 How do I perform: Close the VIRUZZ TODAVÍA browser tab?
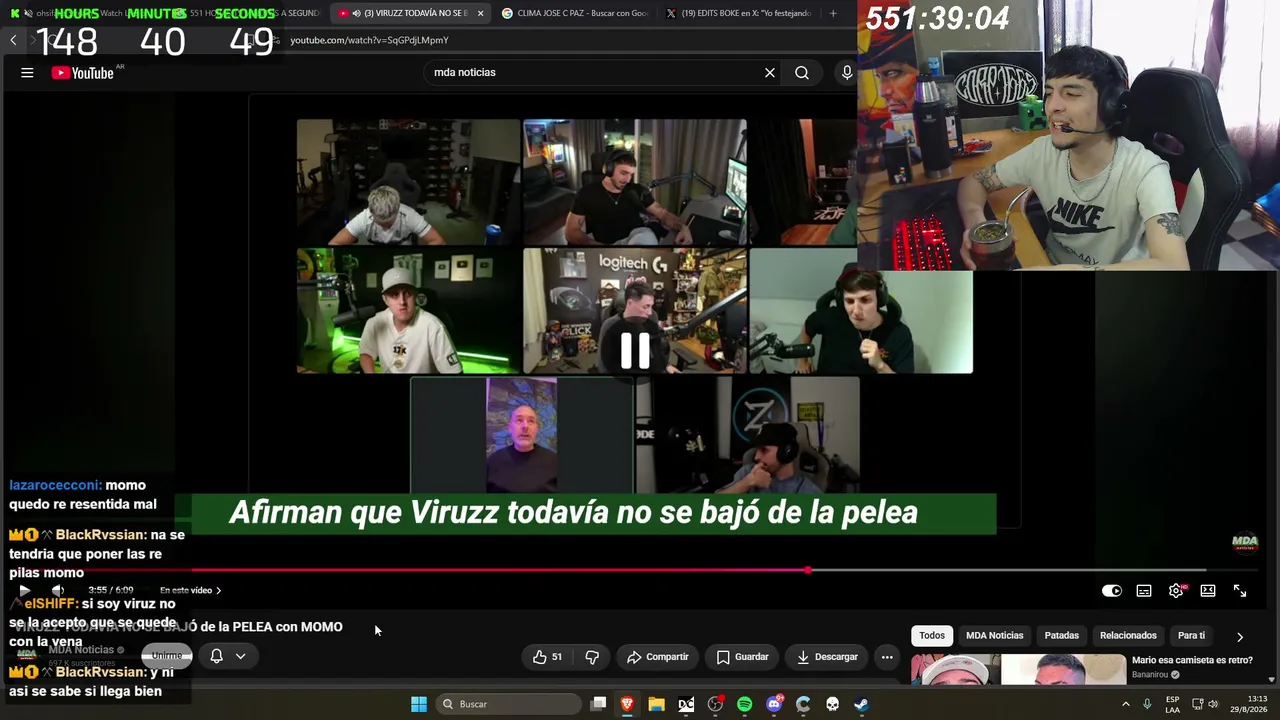tap(481, 13)
